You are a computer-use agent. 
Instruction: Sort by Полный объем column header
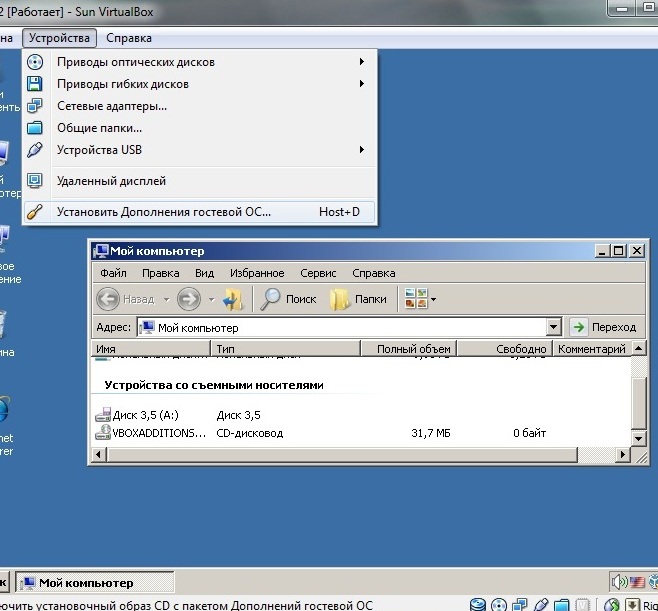tap(409, 348)
